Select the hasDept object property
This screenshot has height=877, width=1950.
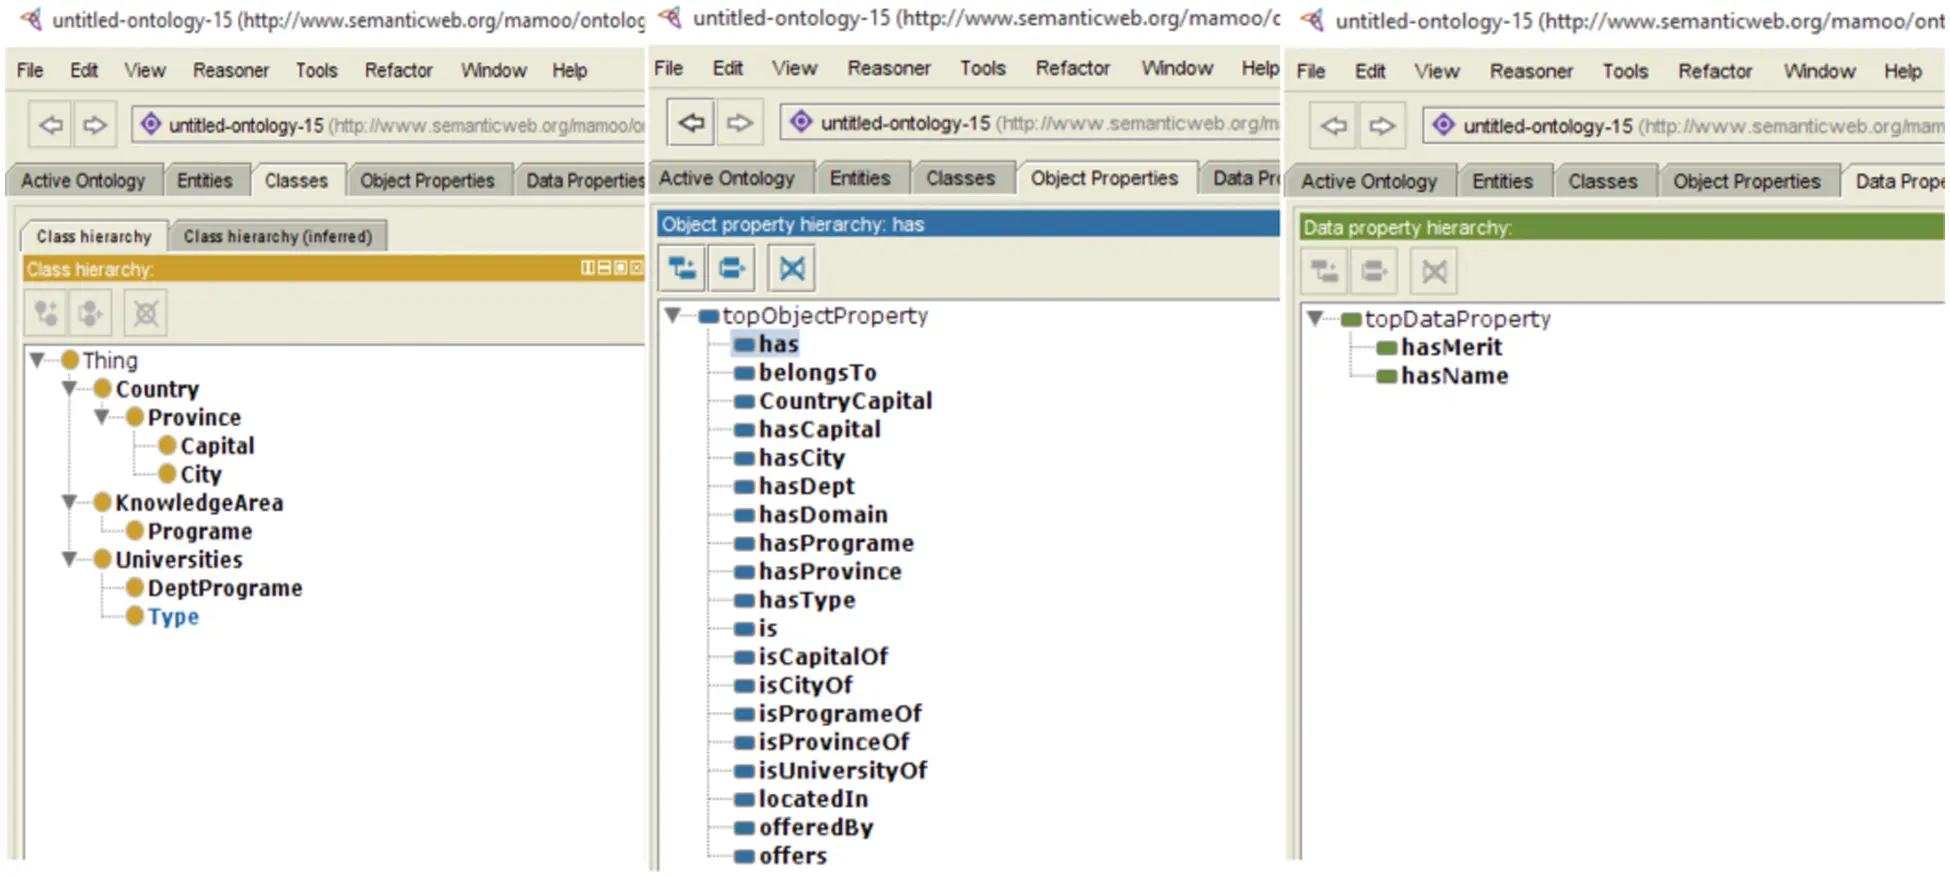(806, 486)
